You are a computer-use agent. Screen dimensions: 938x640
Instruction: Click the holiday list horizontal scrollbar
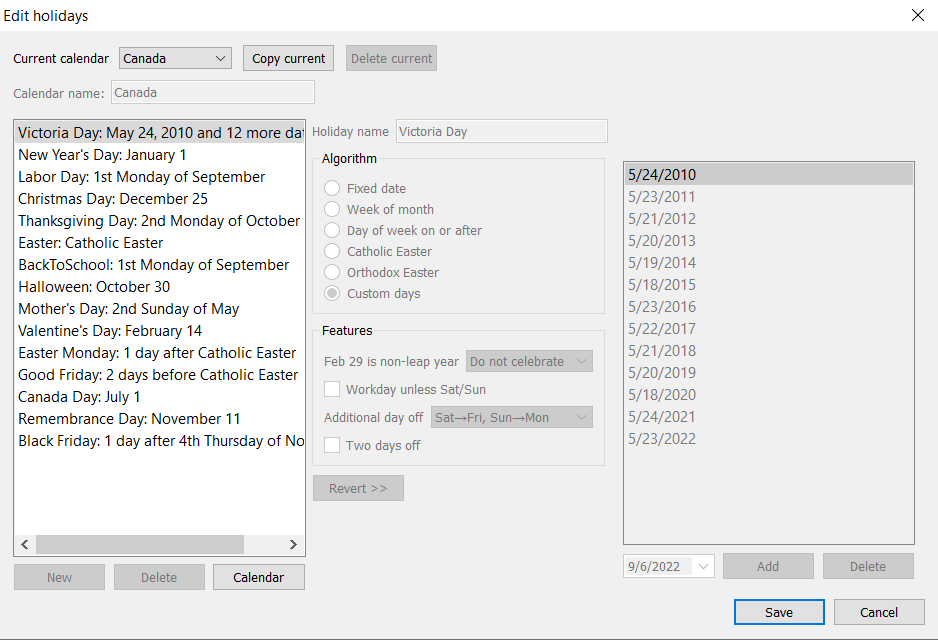tap(140, 545)
